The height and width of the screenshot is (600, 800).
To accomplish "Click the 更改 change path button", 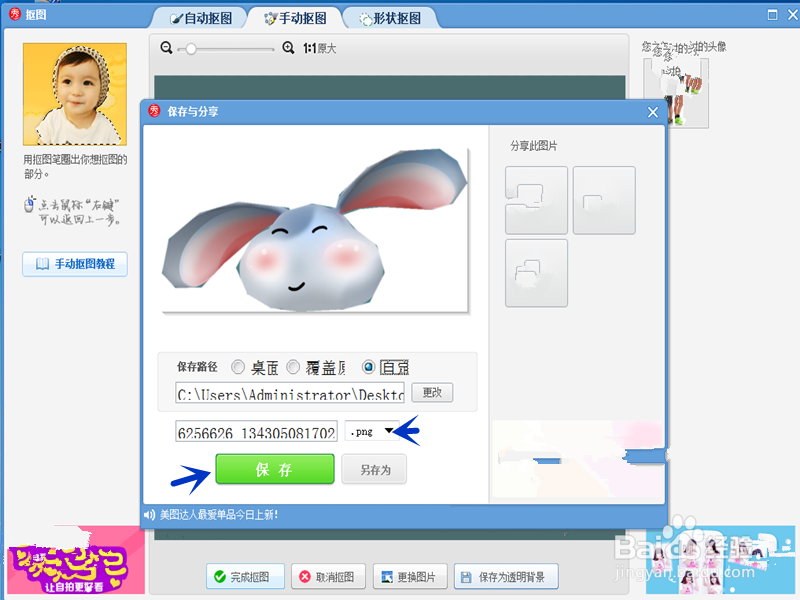I will click(x=432, y=392).
